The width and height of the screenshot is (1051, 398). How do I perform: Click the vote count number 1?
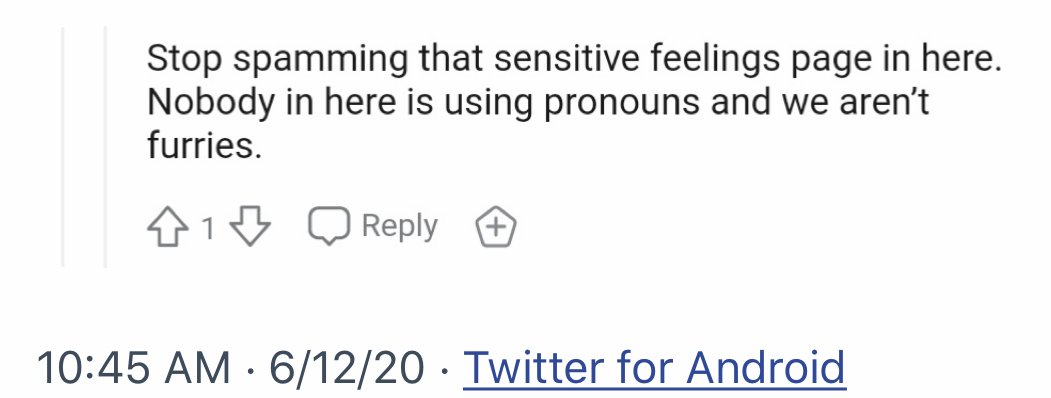(x=208, y=228)
